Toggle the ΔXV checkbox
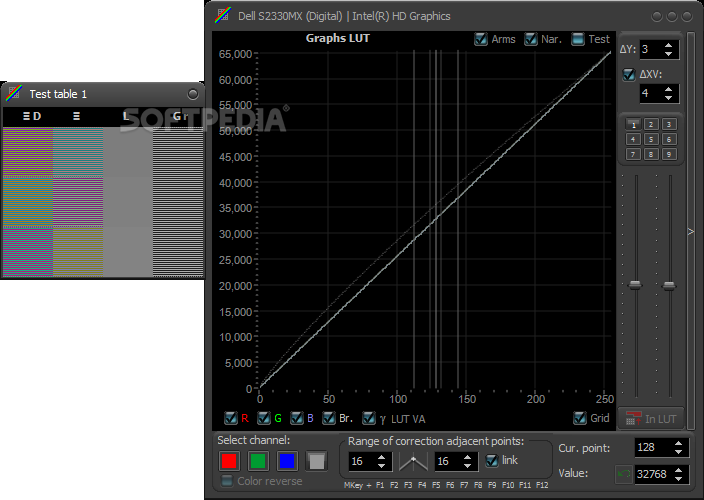The height and width of the screenshot is (500, 704). (x=629, y=75)
